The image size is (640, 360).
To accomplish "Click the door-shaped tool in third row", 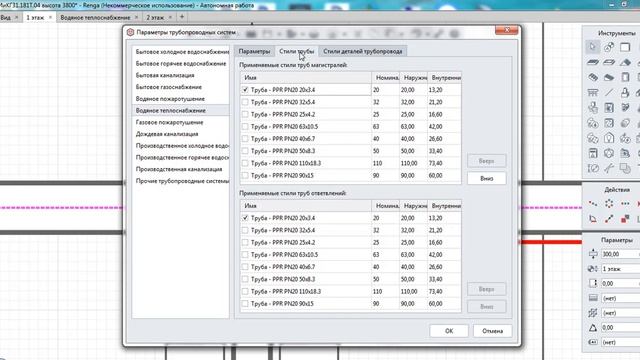I will click(x=625, y=77).
